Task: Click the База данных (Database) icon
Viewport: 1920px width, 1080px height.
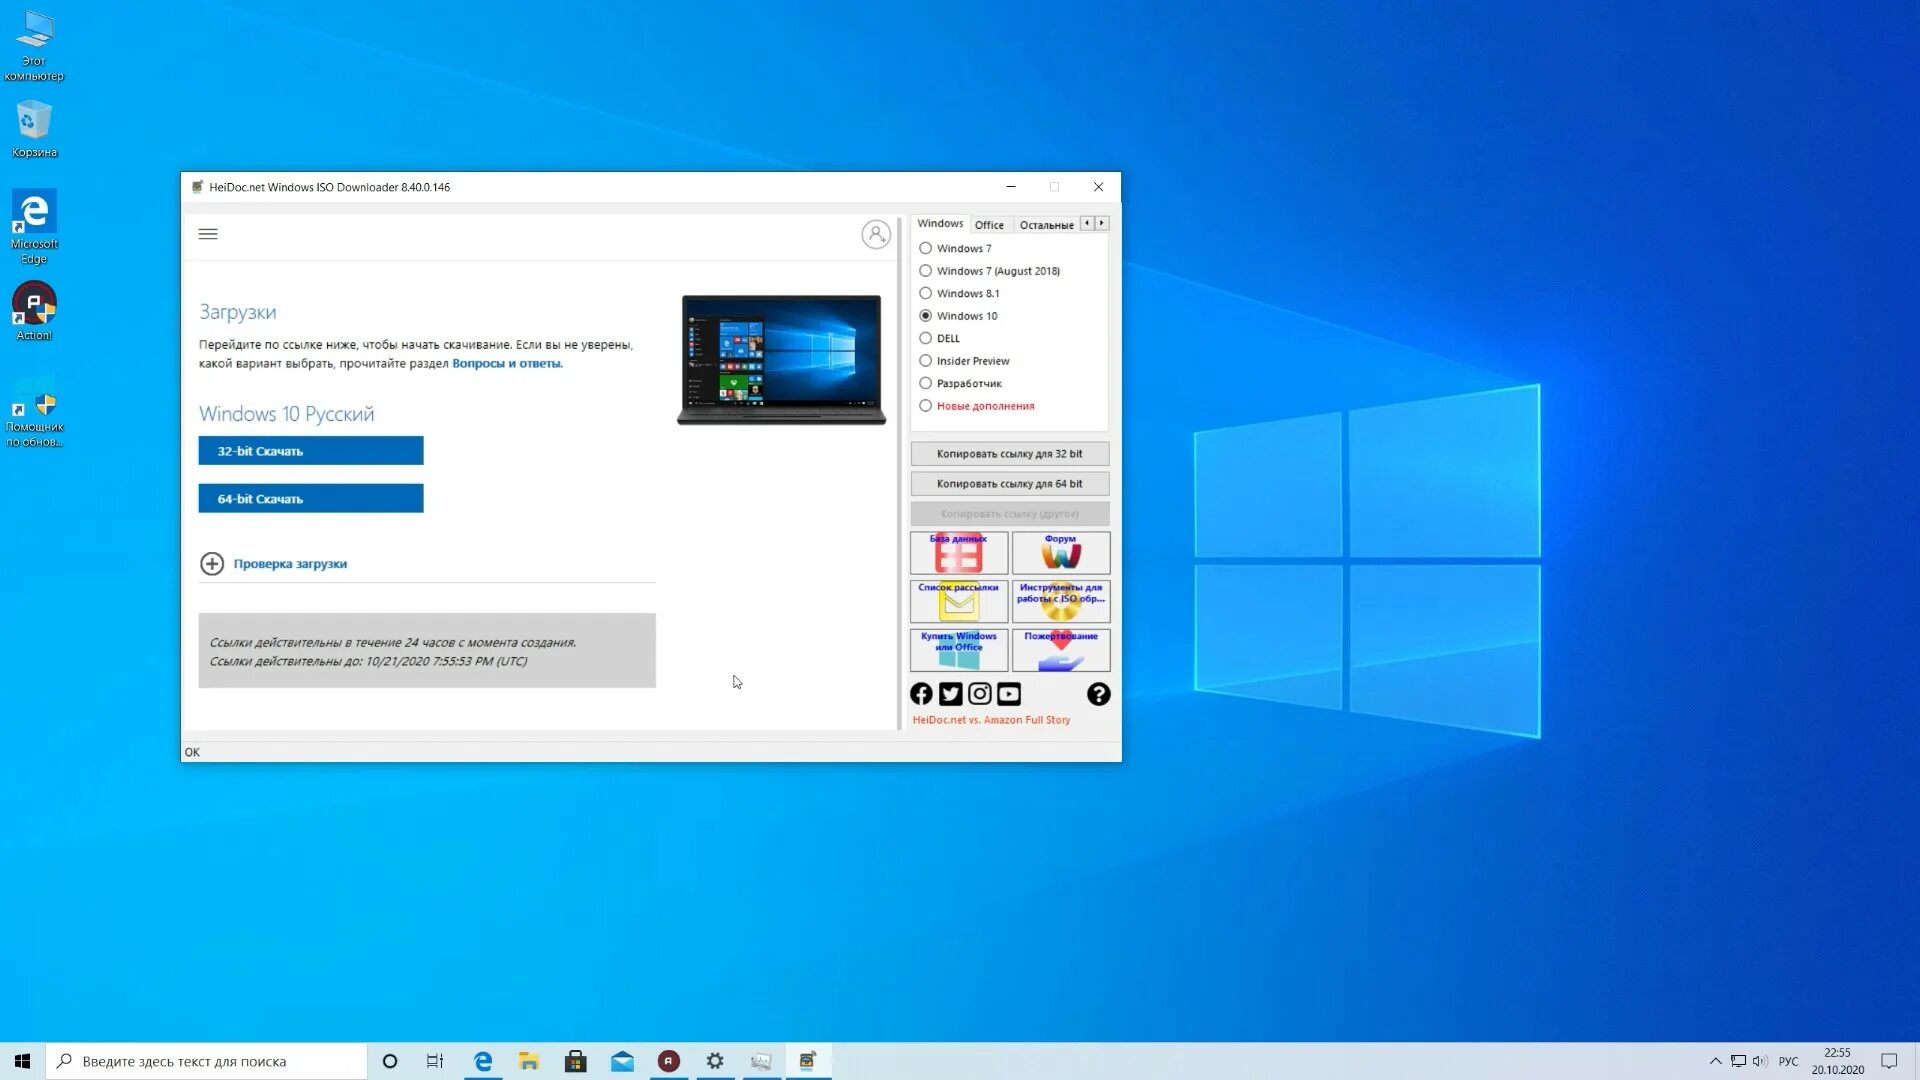Action: 957,553
